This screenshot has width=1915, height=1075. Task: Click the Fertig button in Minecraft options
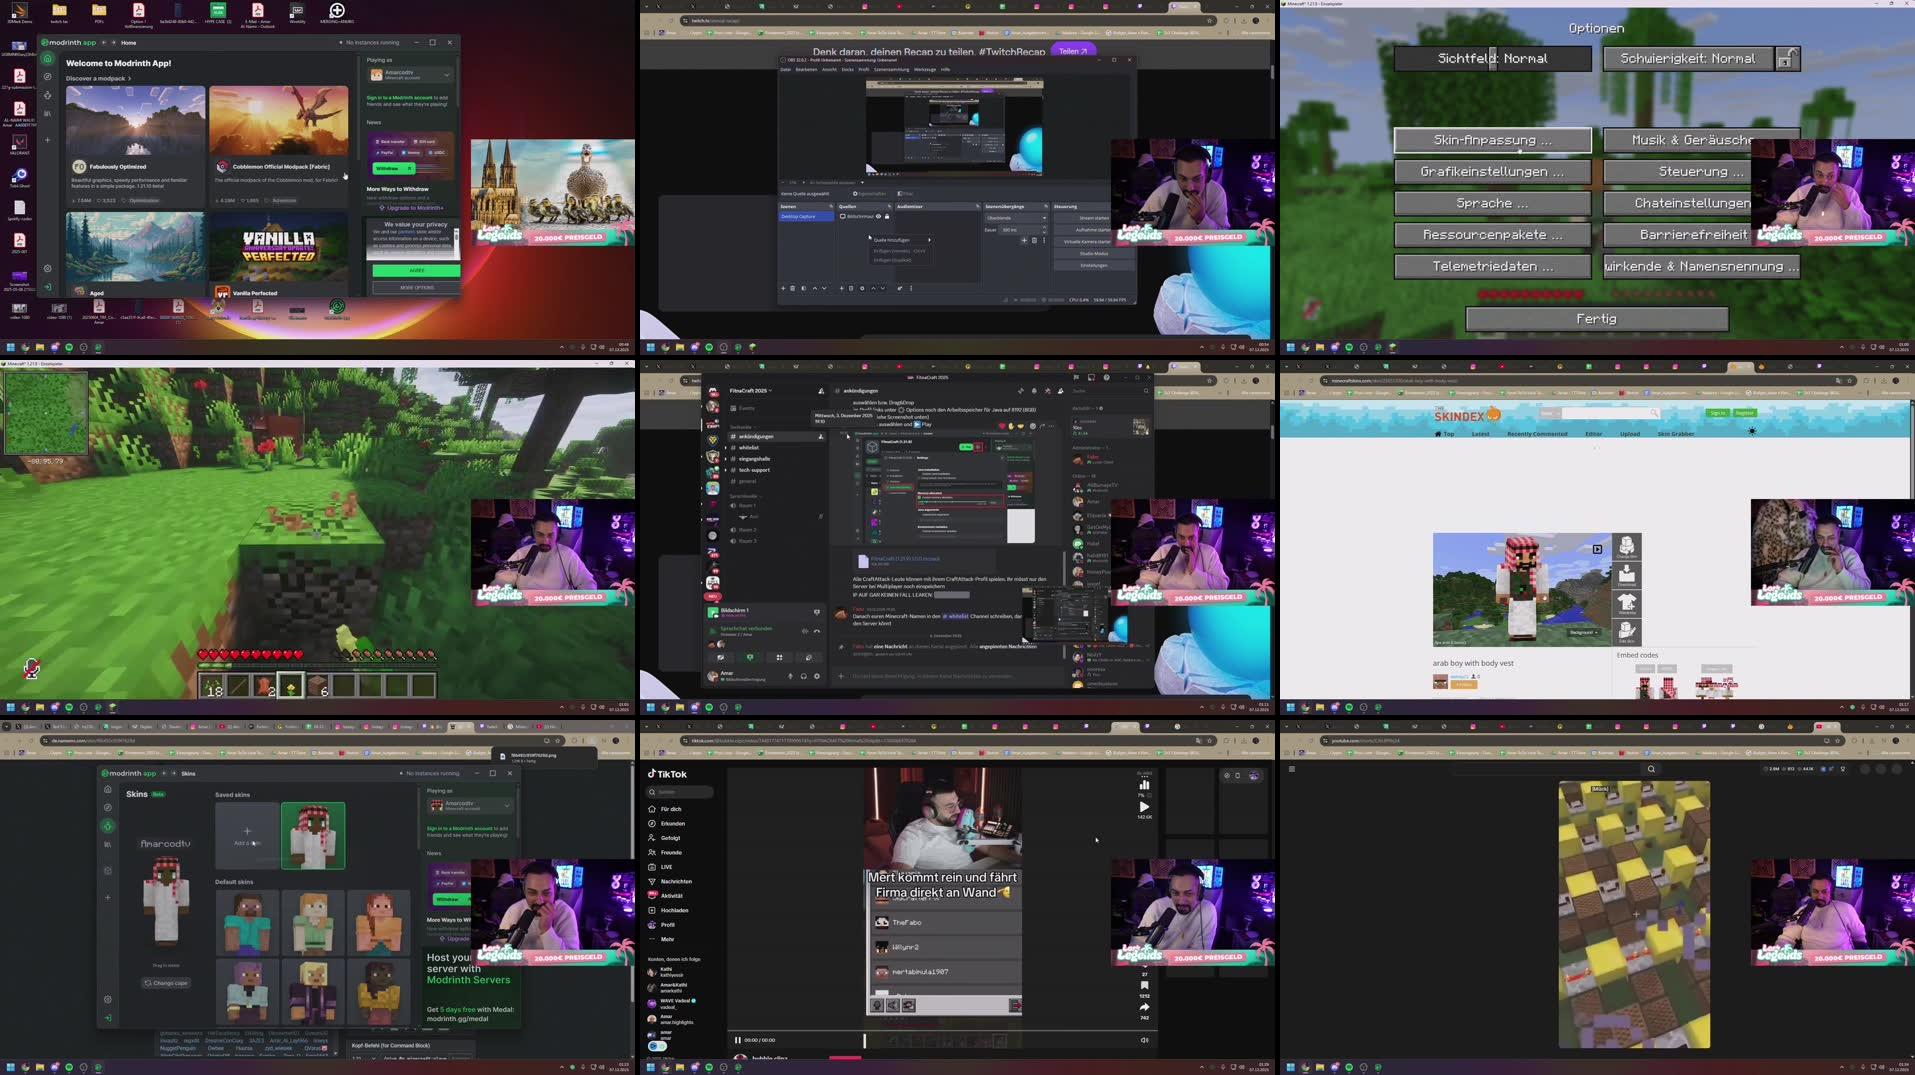(x=1596, y=318)
